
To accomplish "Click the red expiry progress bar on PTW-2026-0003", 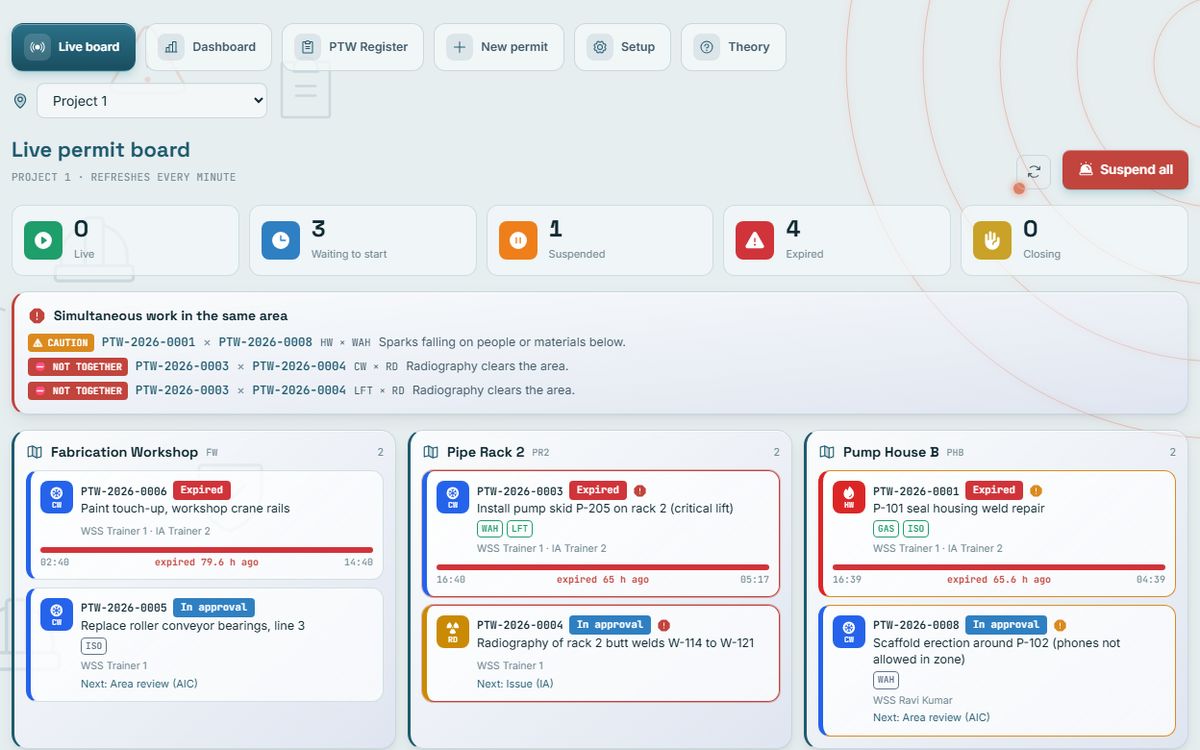I will point(603,567).
